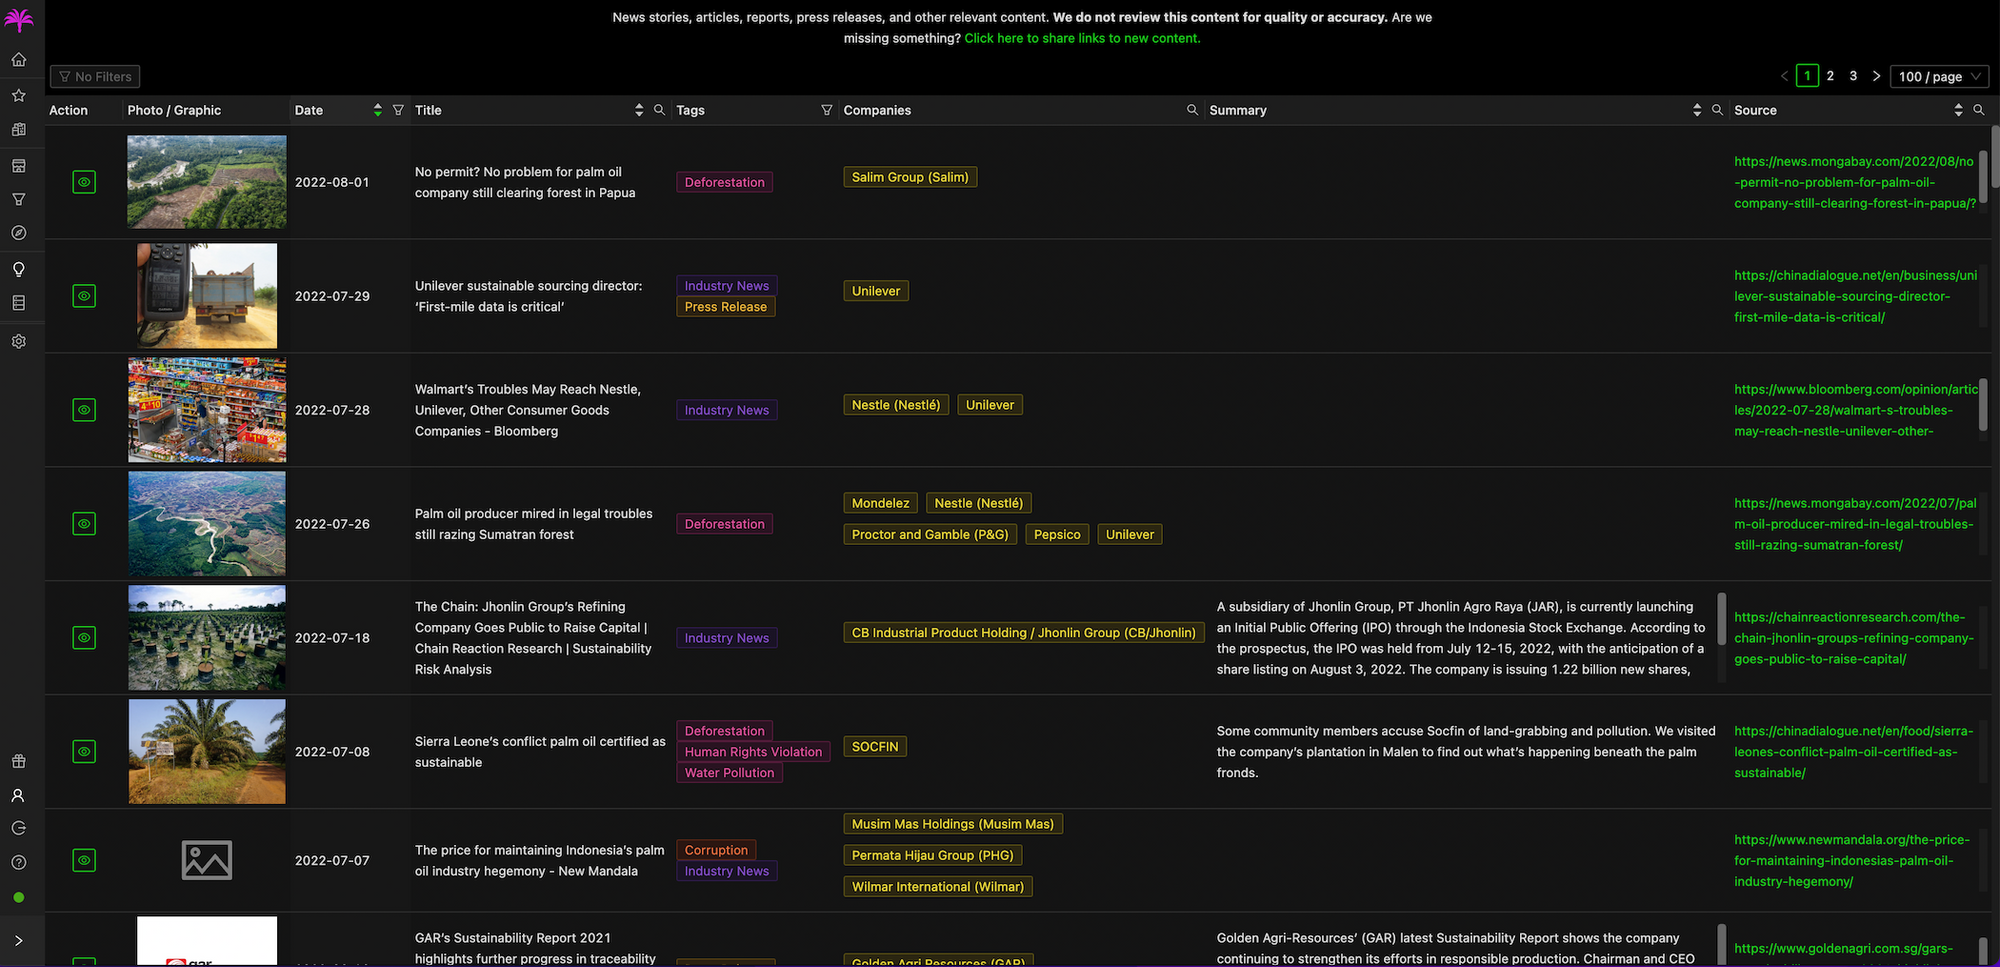Image resolution: width=2000 pixels, height=967 pixels.
Task: Search within the Title column
Action: [x=659, y=110]
